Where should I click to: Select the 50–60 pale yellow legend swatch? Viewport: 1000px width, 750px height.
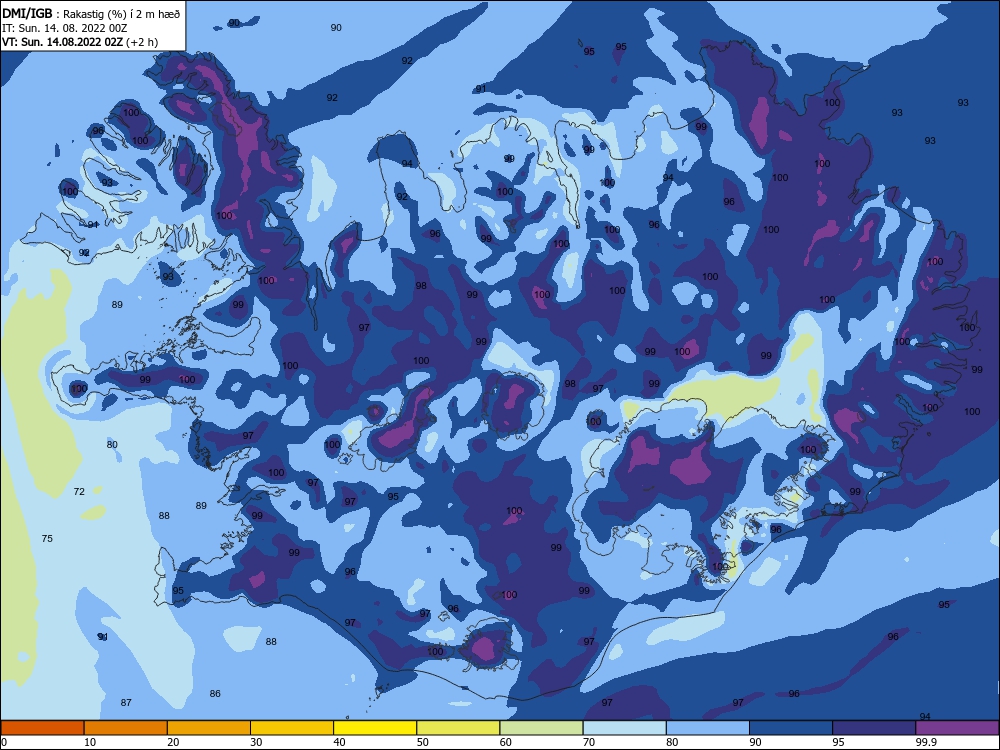(458, 728)
